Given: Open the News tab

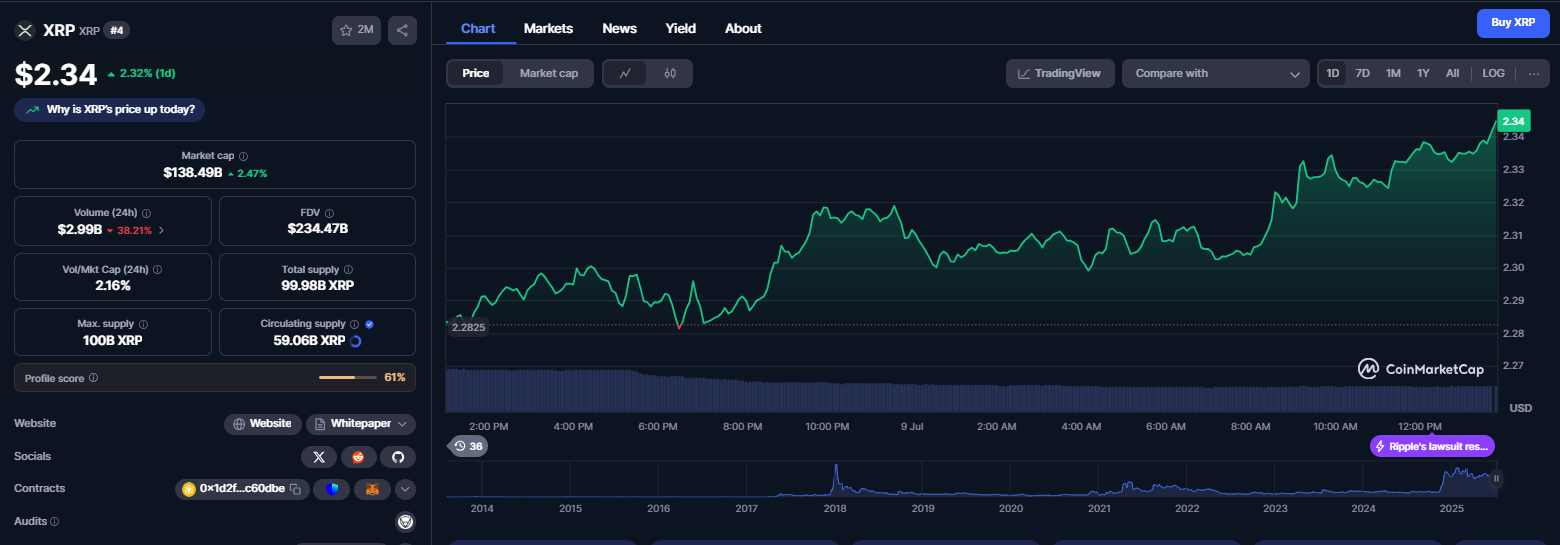Looking at the screenshot, I should [x=619, y=28].
